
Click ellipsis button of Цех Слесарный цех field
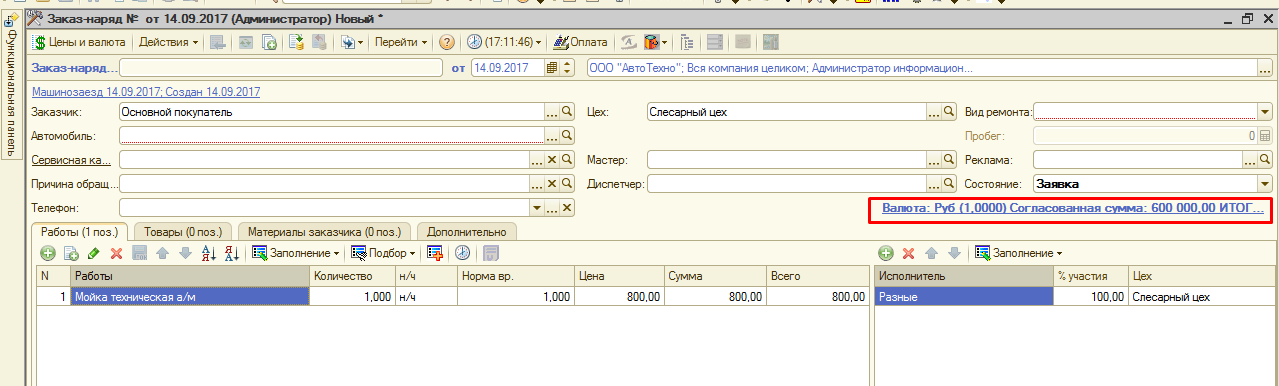[x=935, y=112]
